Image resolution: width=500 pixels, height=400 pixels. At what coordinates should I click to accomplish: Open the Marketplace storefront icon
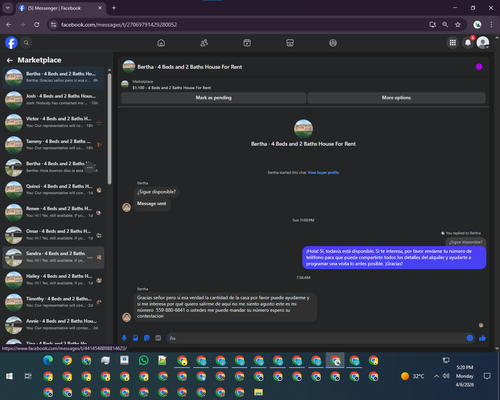290,43
